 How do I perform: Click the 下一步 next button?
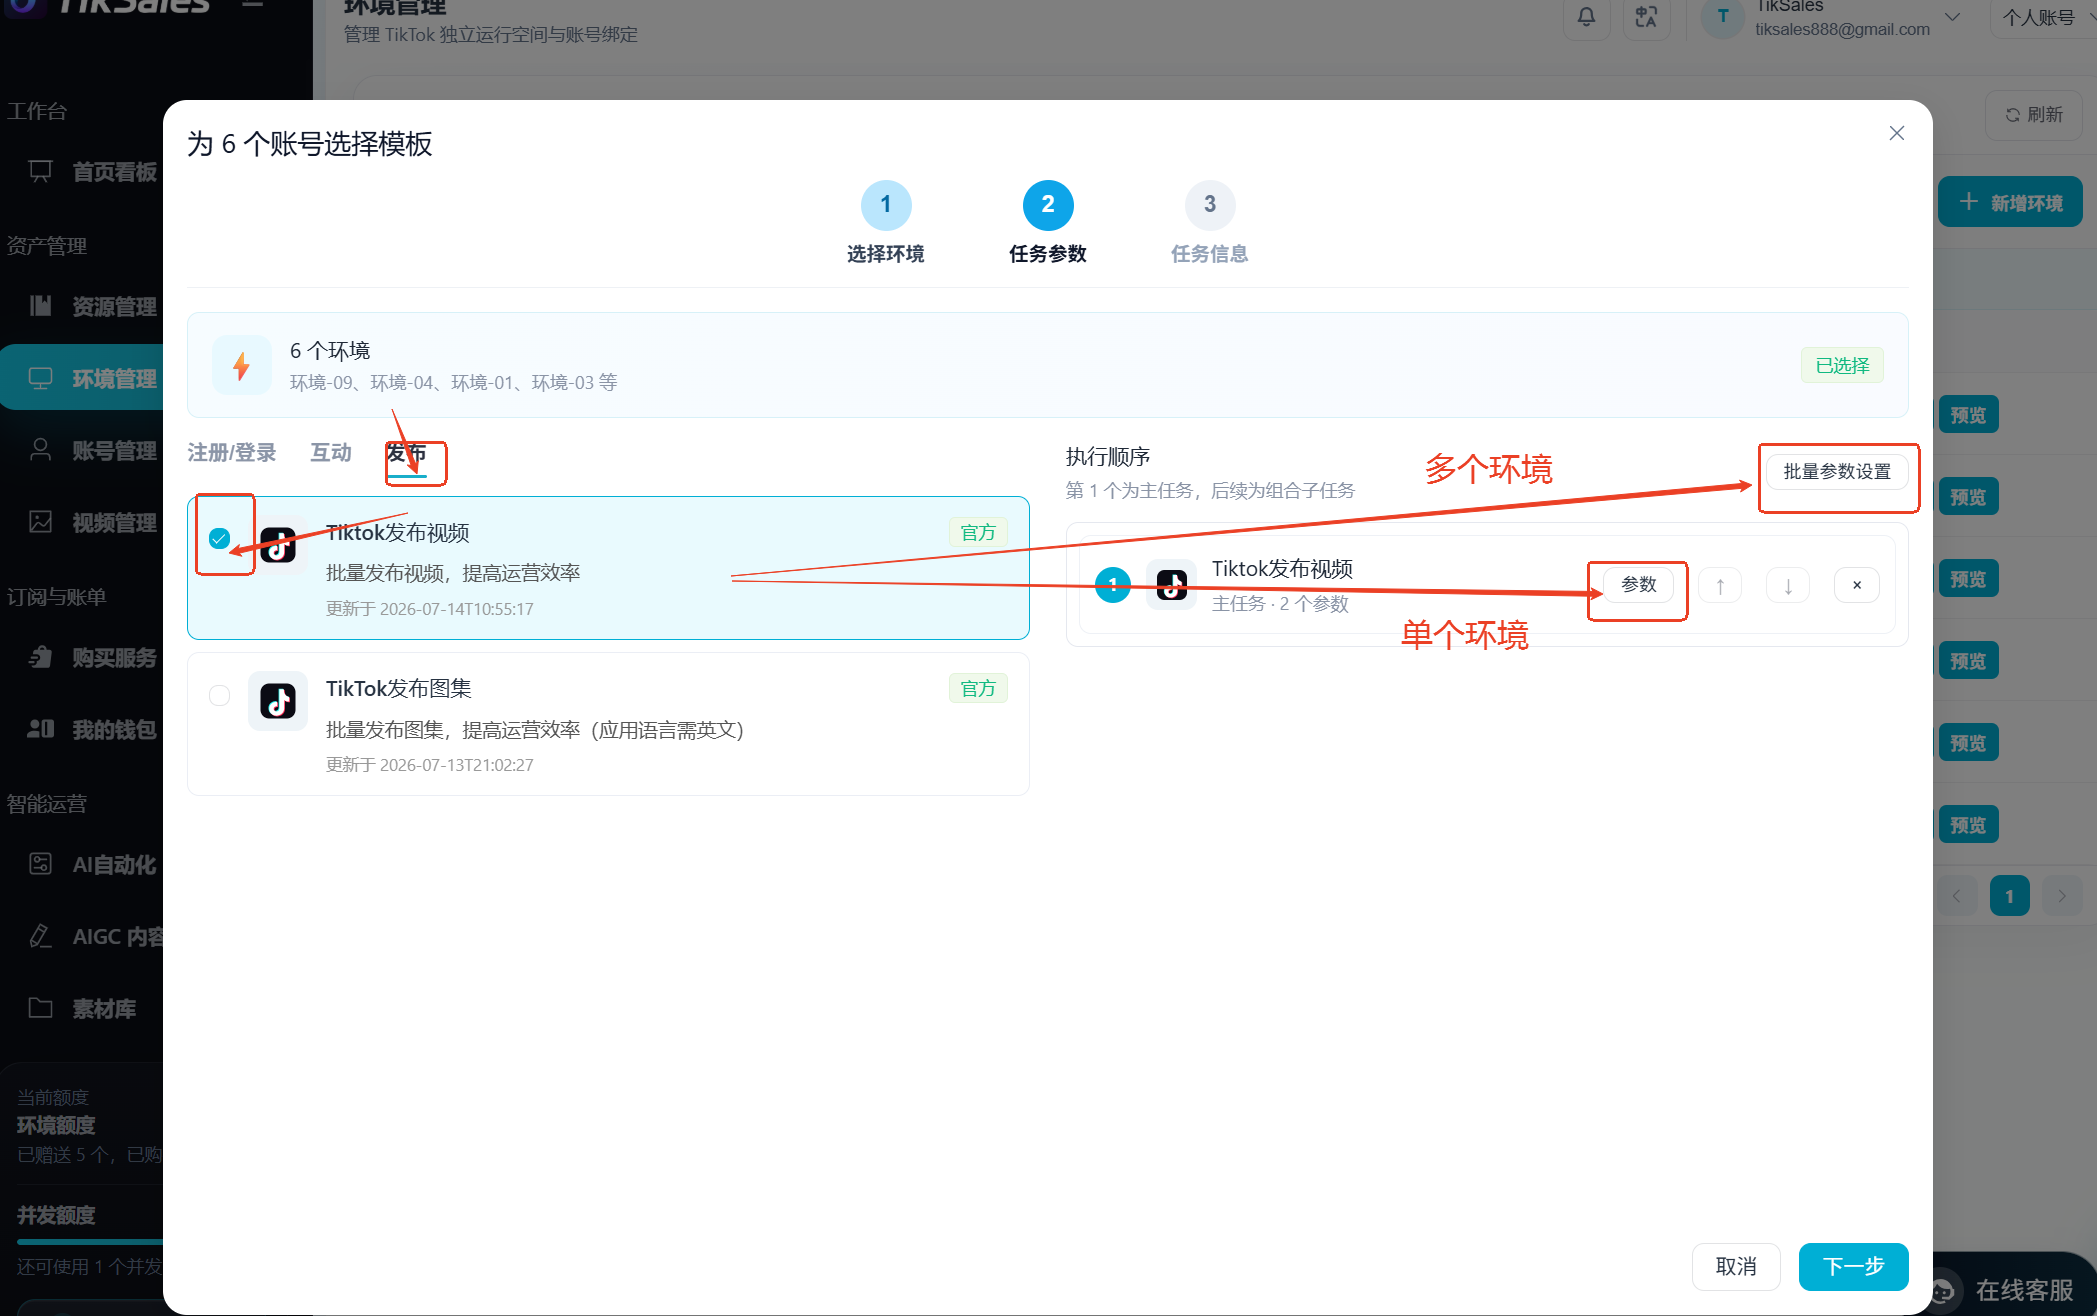(1853, 1267)
